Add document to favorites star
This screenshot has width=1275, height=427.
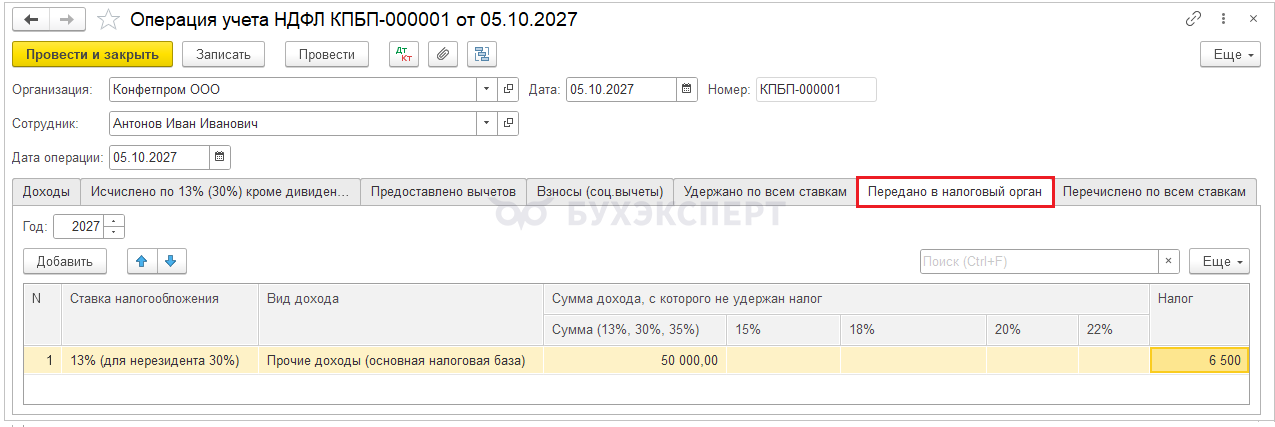coord(109,19)
